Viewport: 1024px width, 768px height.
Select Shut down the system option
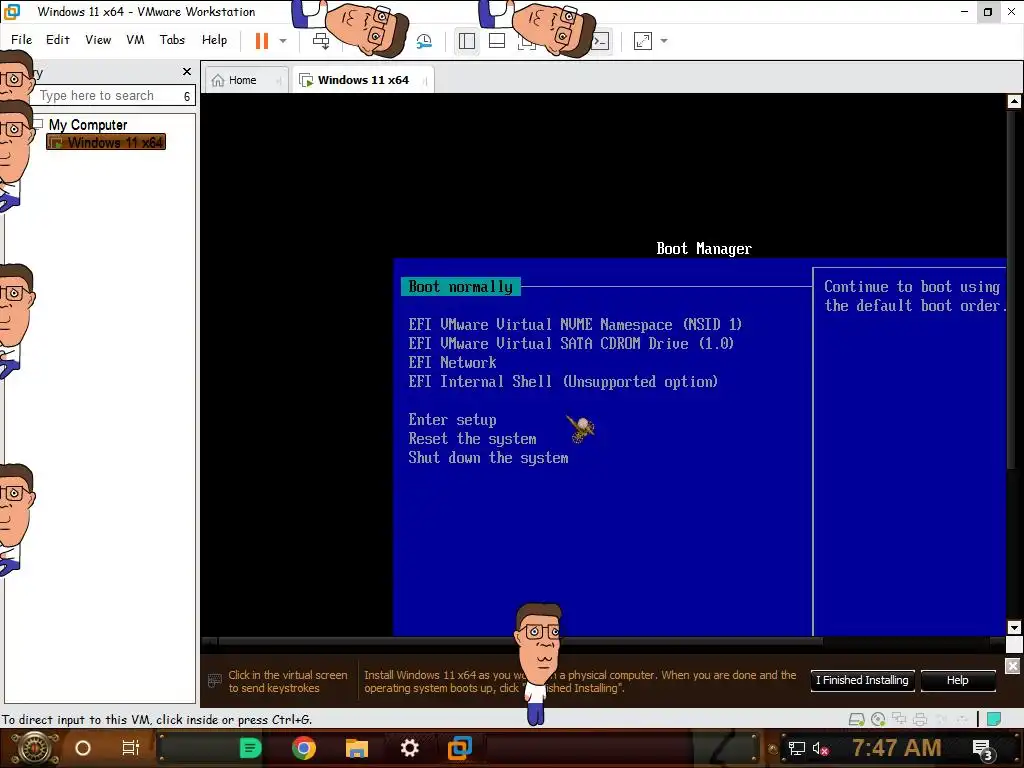tap(488, 458)
